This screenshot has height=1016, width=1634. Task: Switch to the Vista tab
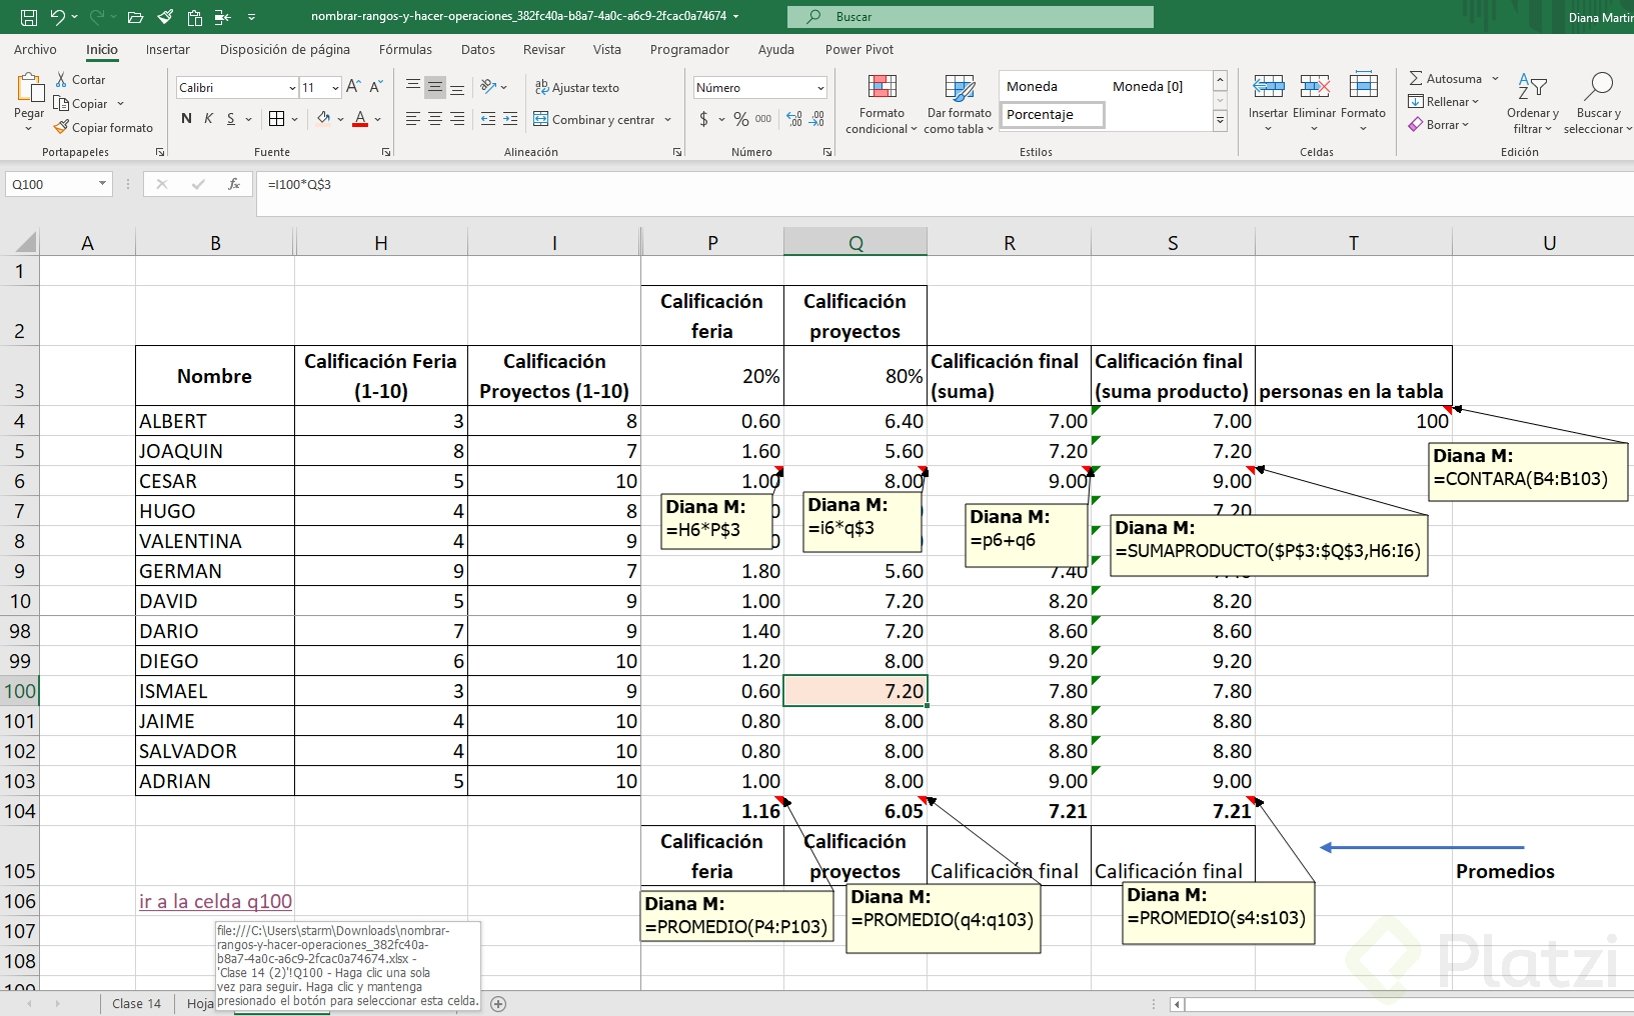point(607,49)
